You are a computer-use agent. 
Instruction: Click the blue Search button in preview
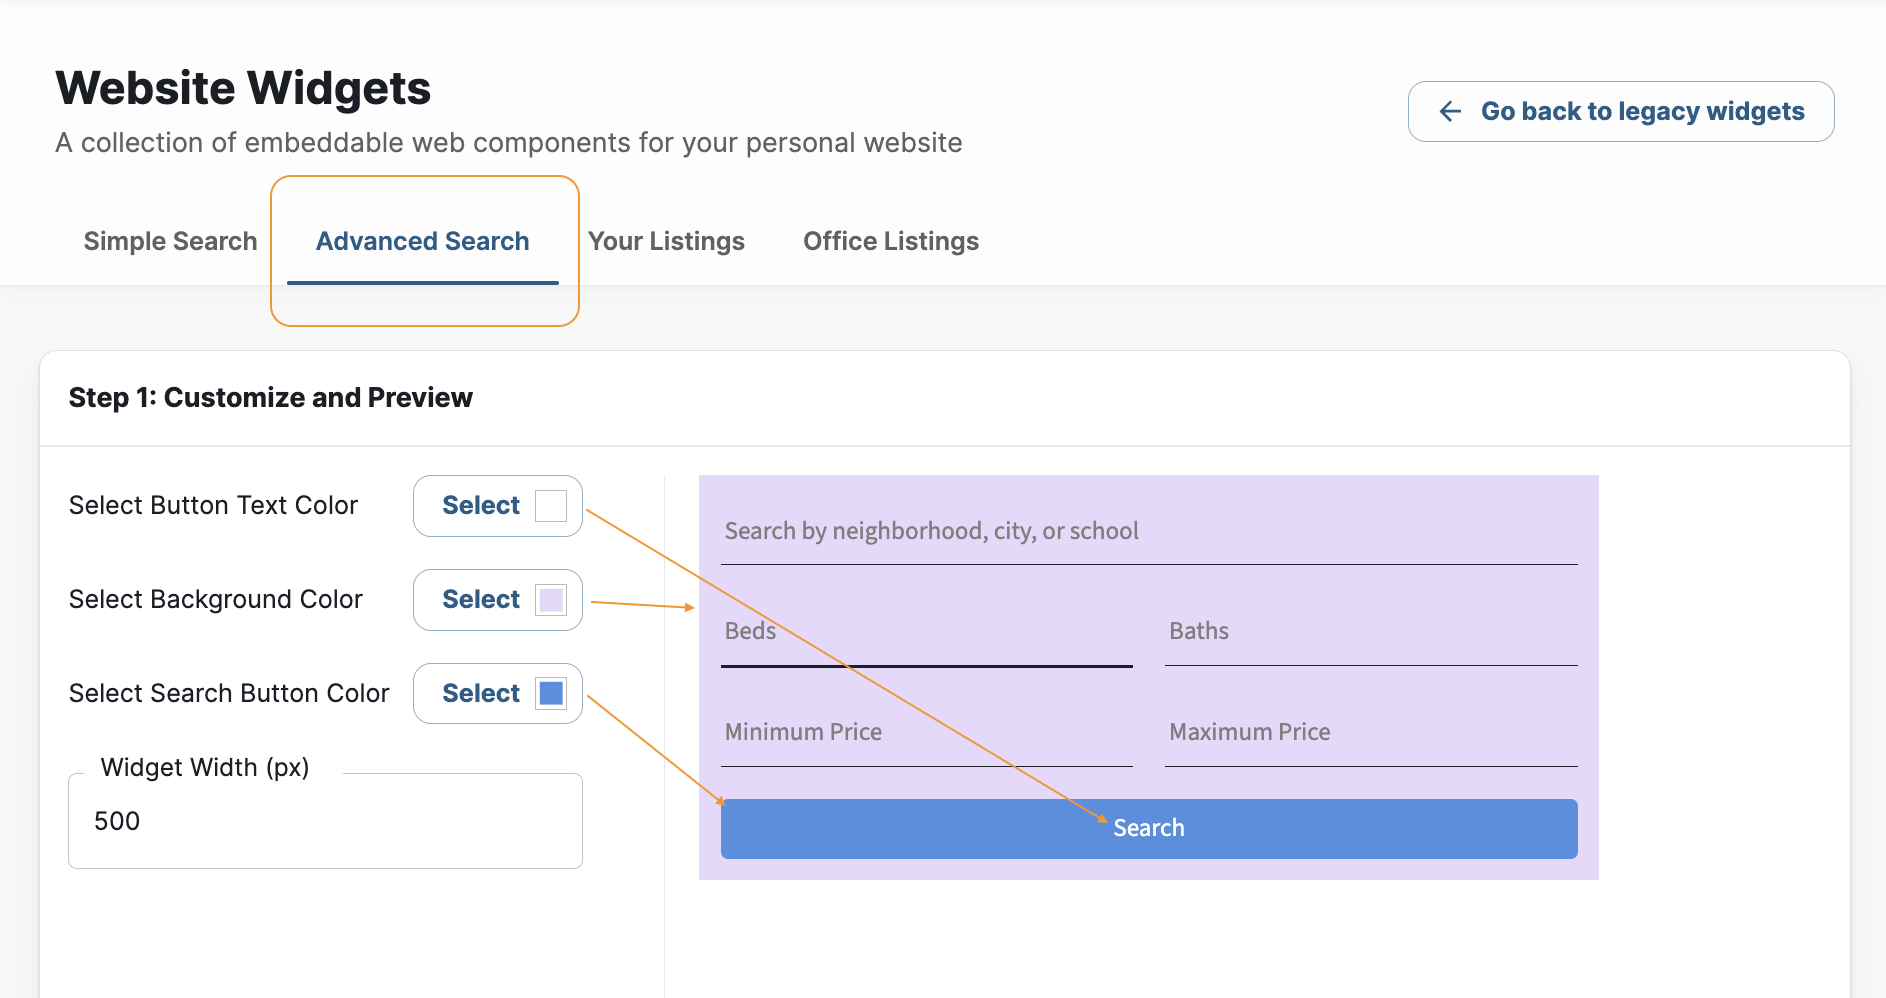tap(1149, 829)
